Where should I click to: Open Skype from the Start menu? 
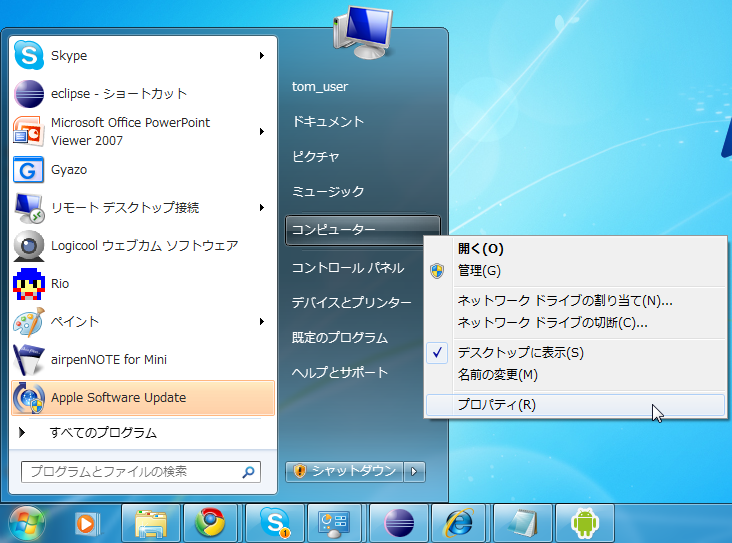click(68, 56)
